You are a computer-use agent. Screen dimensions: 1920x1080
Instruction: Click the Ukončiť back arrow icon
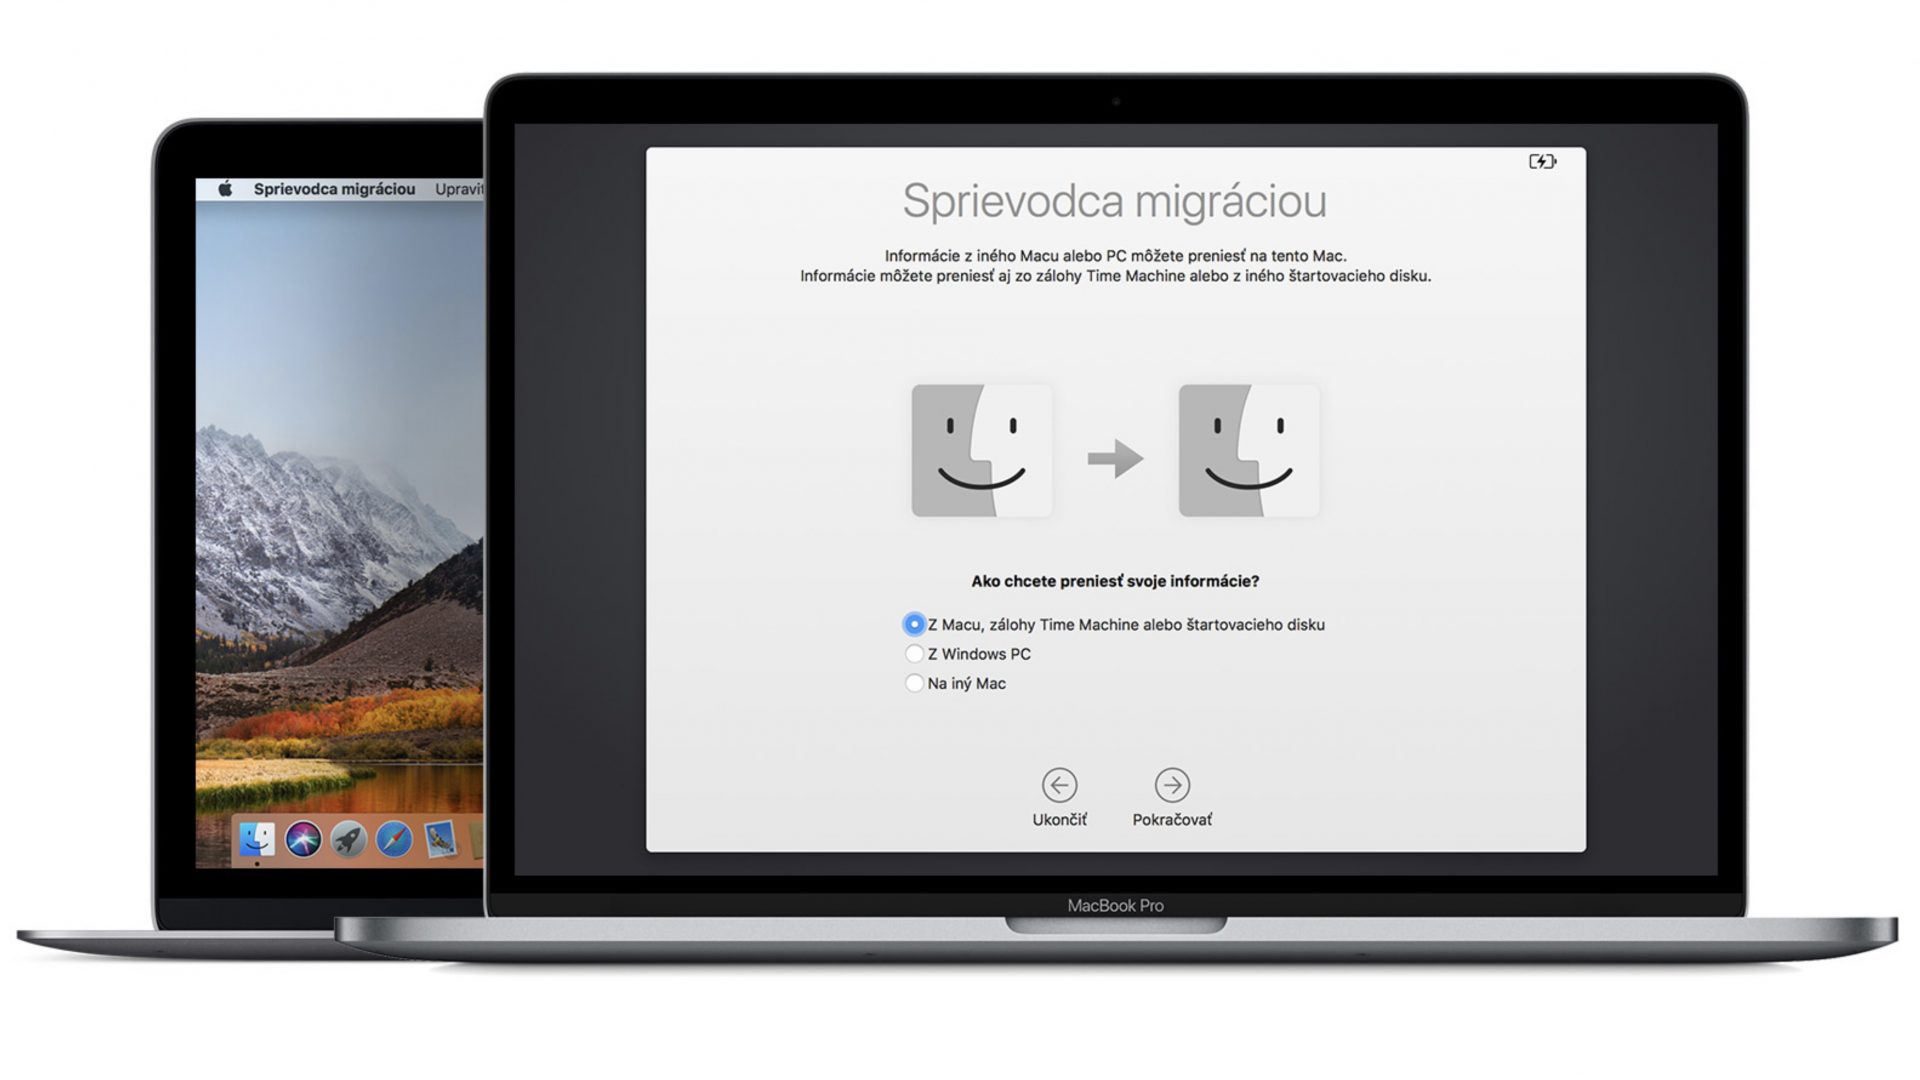coord(1059,785)
